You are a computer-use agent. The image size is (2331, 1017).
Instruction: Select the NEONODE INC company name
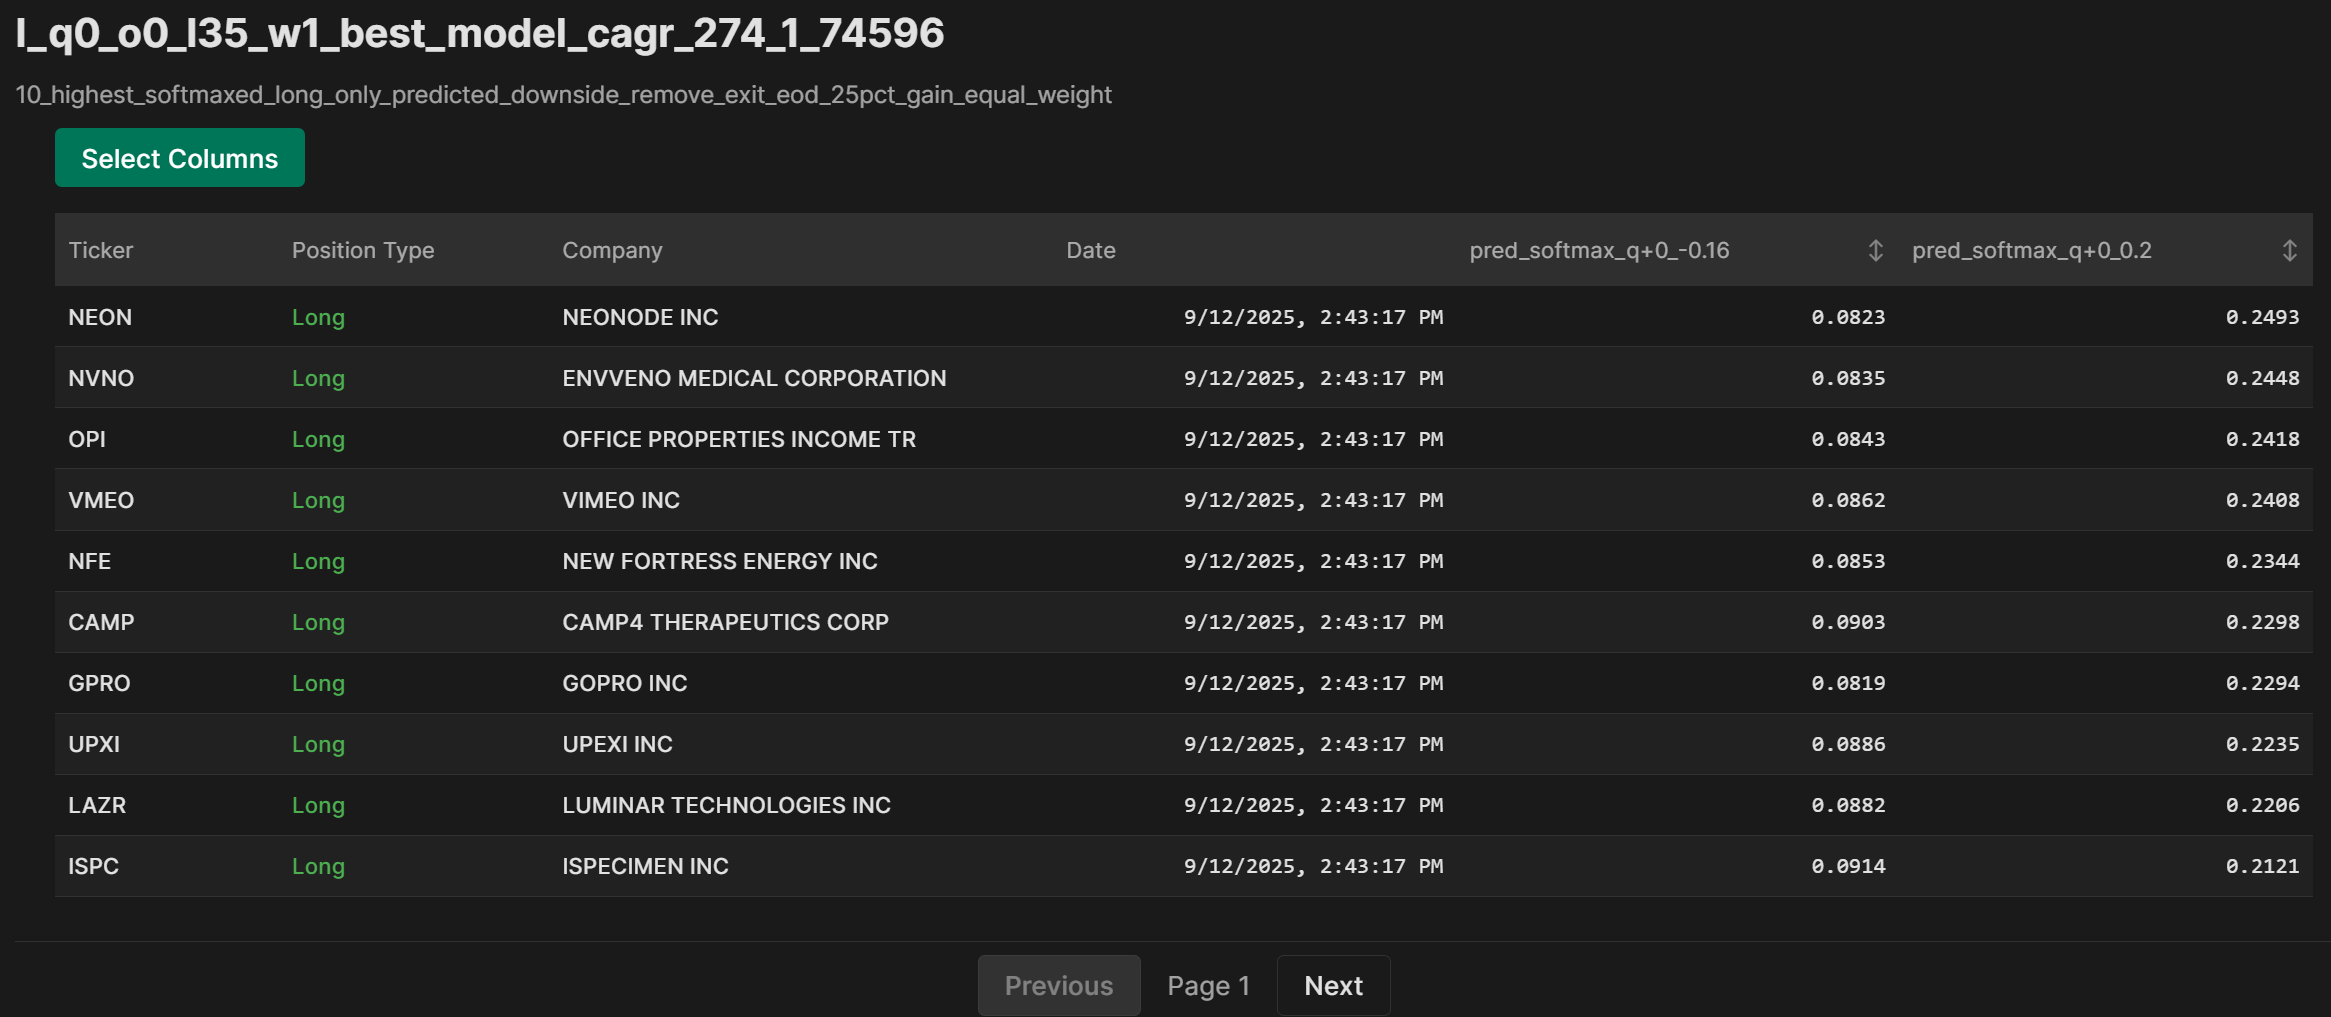pyautogui.click(x=640, y=317)
